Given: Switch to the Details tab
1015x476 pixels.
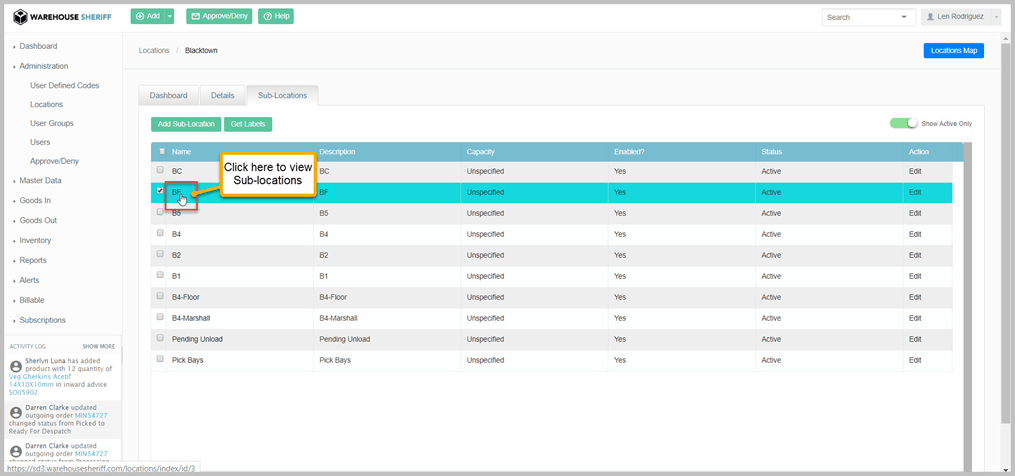Looking at the screenshot, I should click(x=222, y=96).
